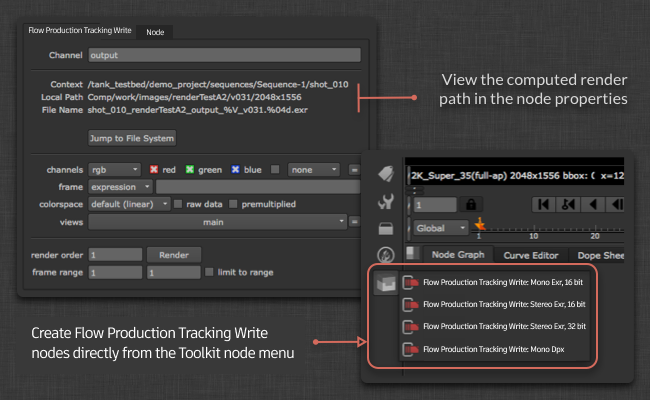650x400 pixels.
Task: Click the small button right of views dropdown
Action: 354,222
